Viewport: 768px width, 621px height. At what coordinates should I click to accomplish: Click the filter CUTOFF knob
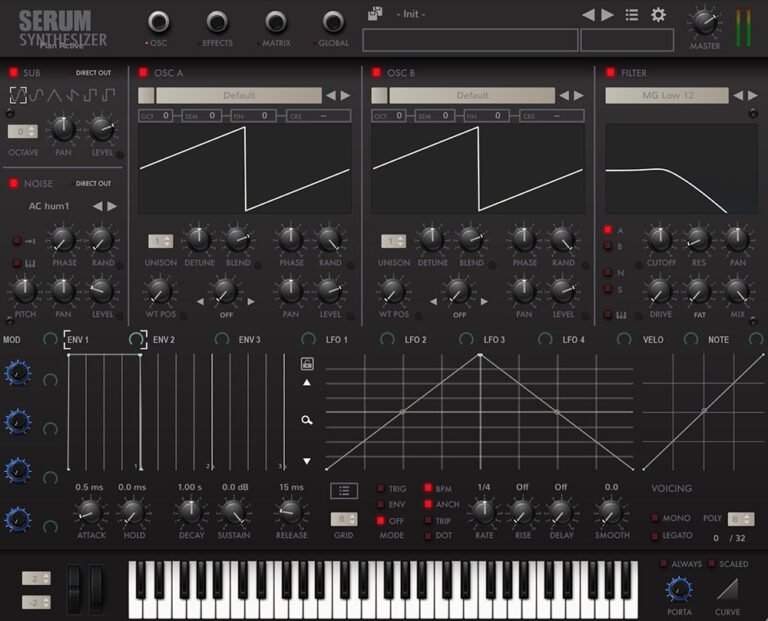pos(660,239)
